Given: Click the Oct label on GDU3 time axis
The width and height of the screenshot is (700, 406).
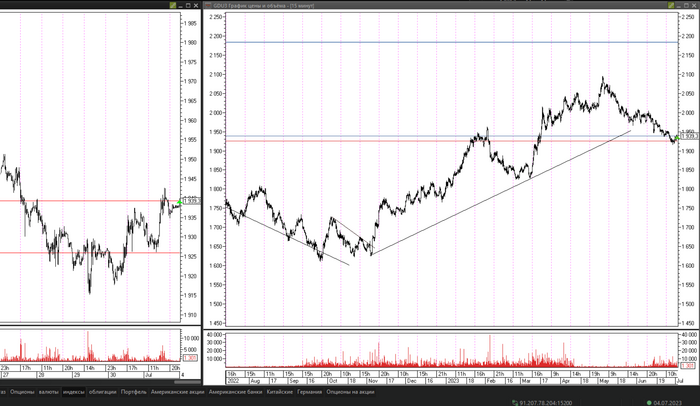Looking at the screenshot, I should click(333, 381).
